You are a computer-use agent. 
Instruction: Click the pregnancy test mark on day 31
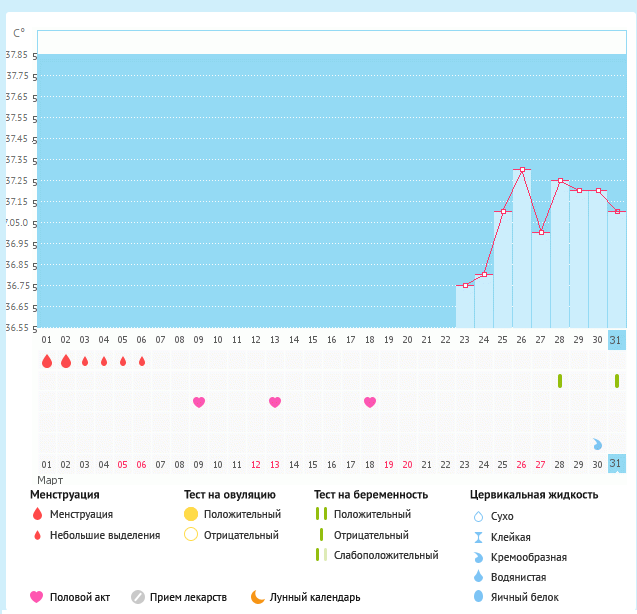pos(617,381)
